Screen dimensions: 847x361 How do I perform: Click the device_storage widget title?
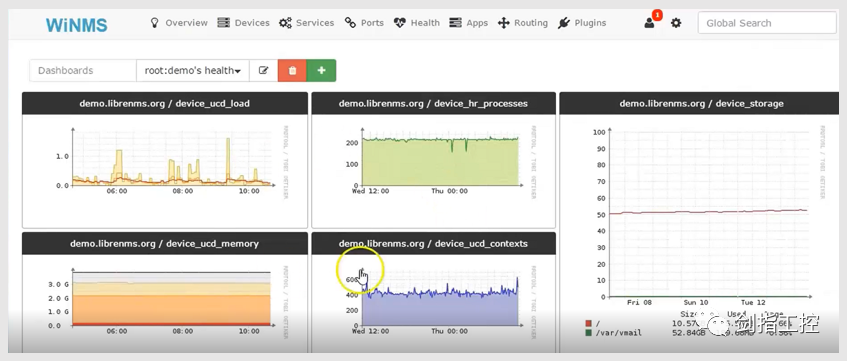coord(701,103)
